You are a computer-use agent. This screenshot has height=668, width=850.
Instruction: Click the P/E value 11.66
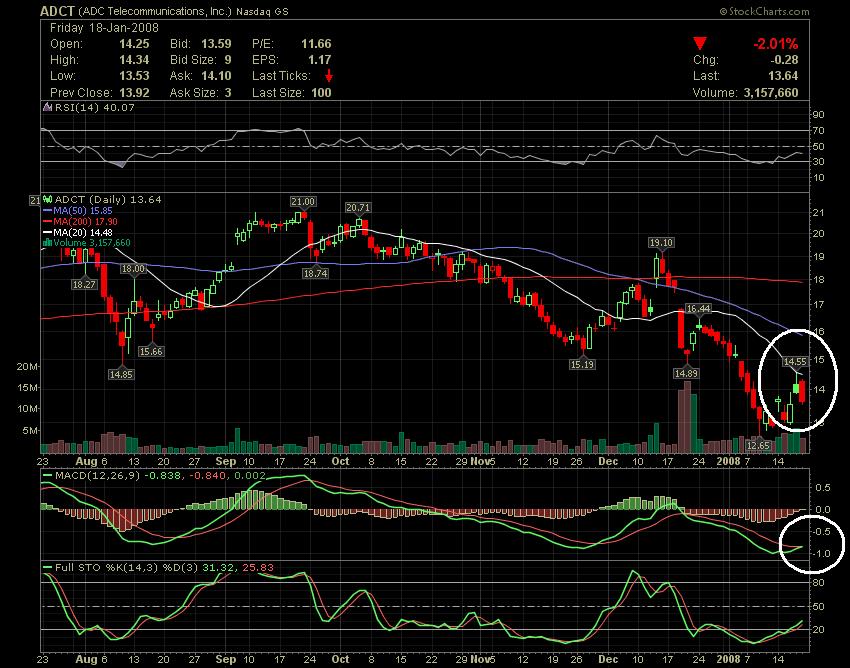316,44
